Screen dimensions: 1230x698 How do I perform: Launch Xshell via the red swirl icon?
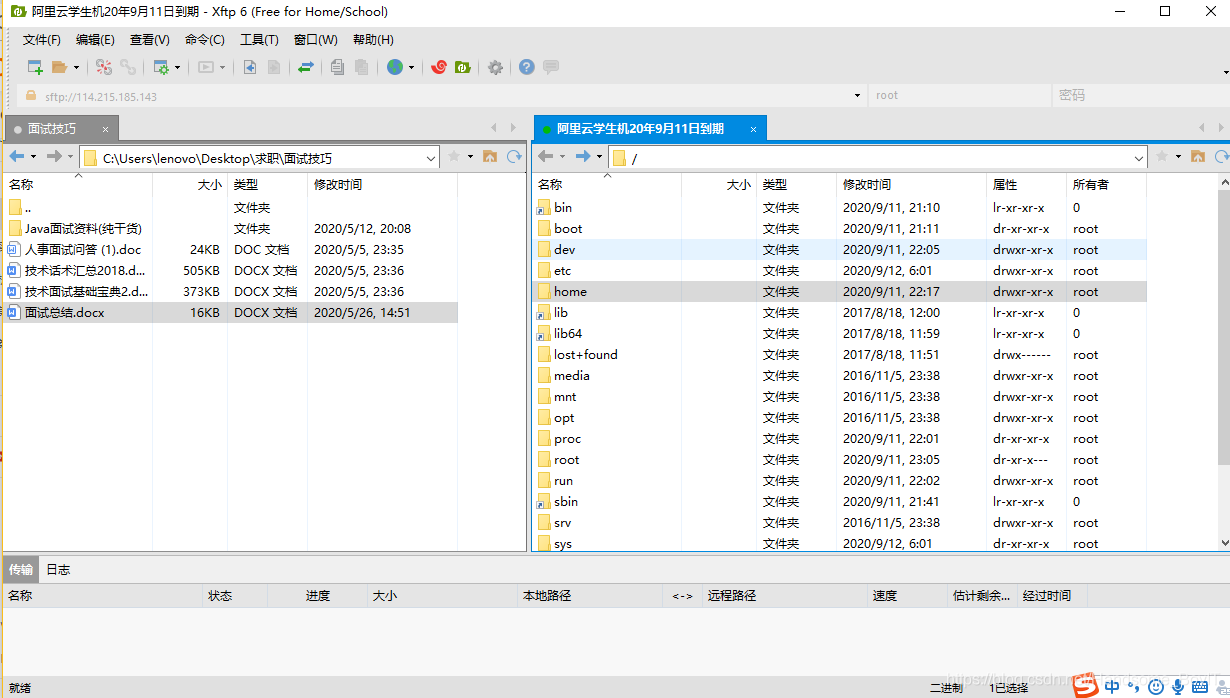438,67
